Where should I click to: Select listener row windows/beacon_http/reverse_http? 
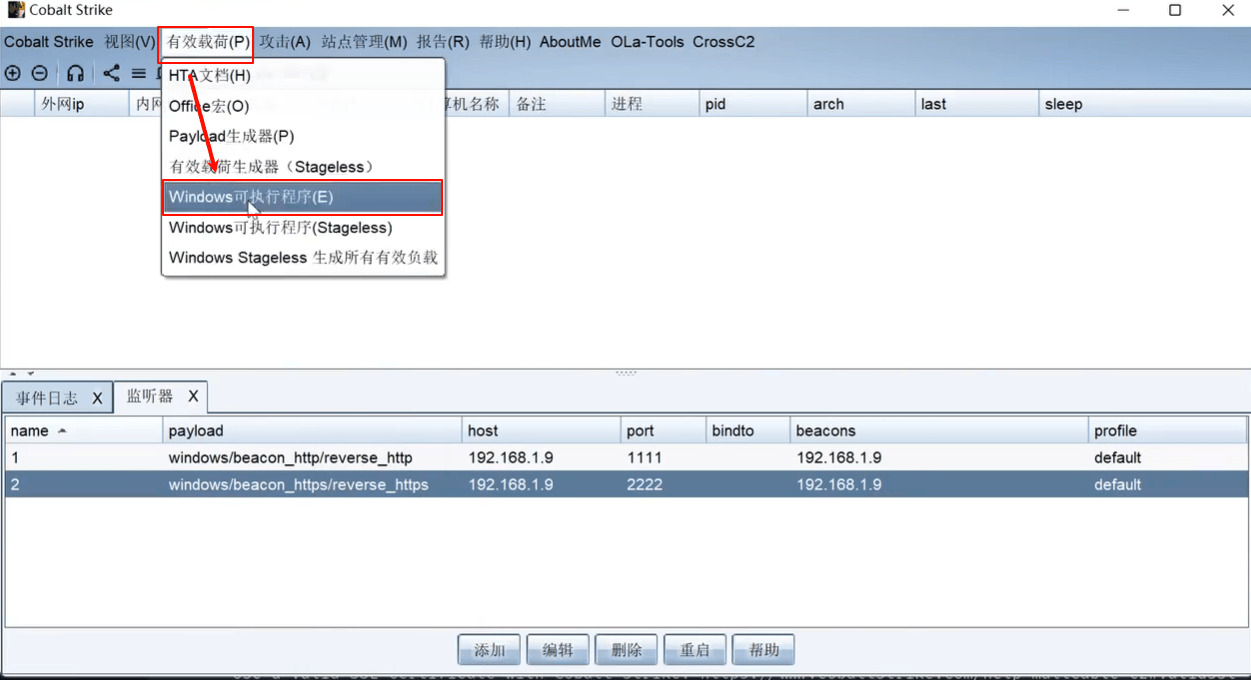626,458
